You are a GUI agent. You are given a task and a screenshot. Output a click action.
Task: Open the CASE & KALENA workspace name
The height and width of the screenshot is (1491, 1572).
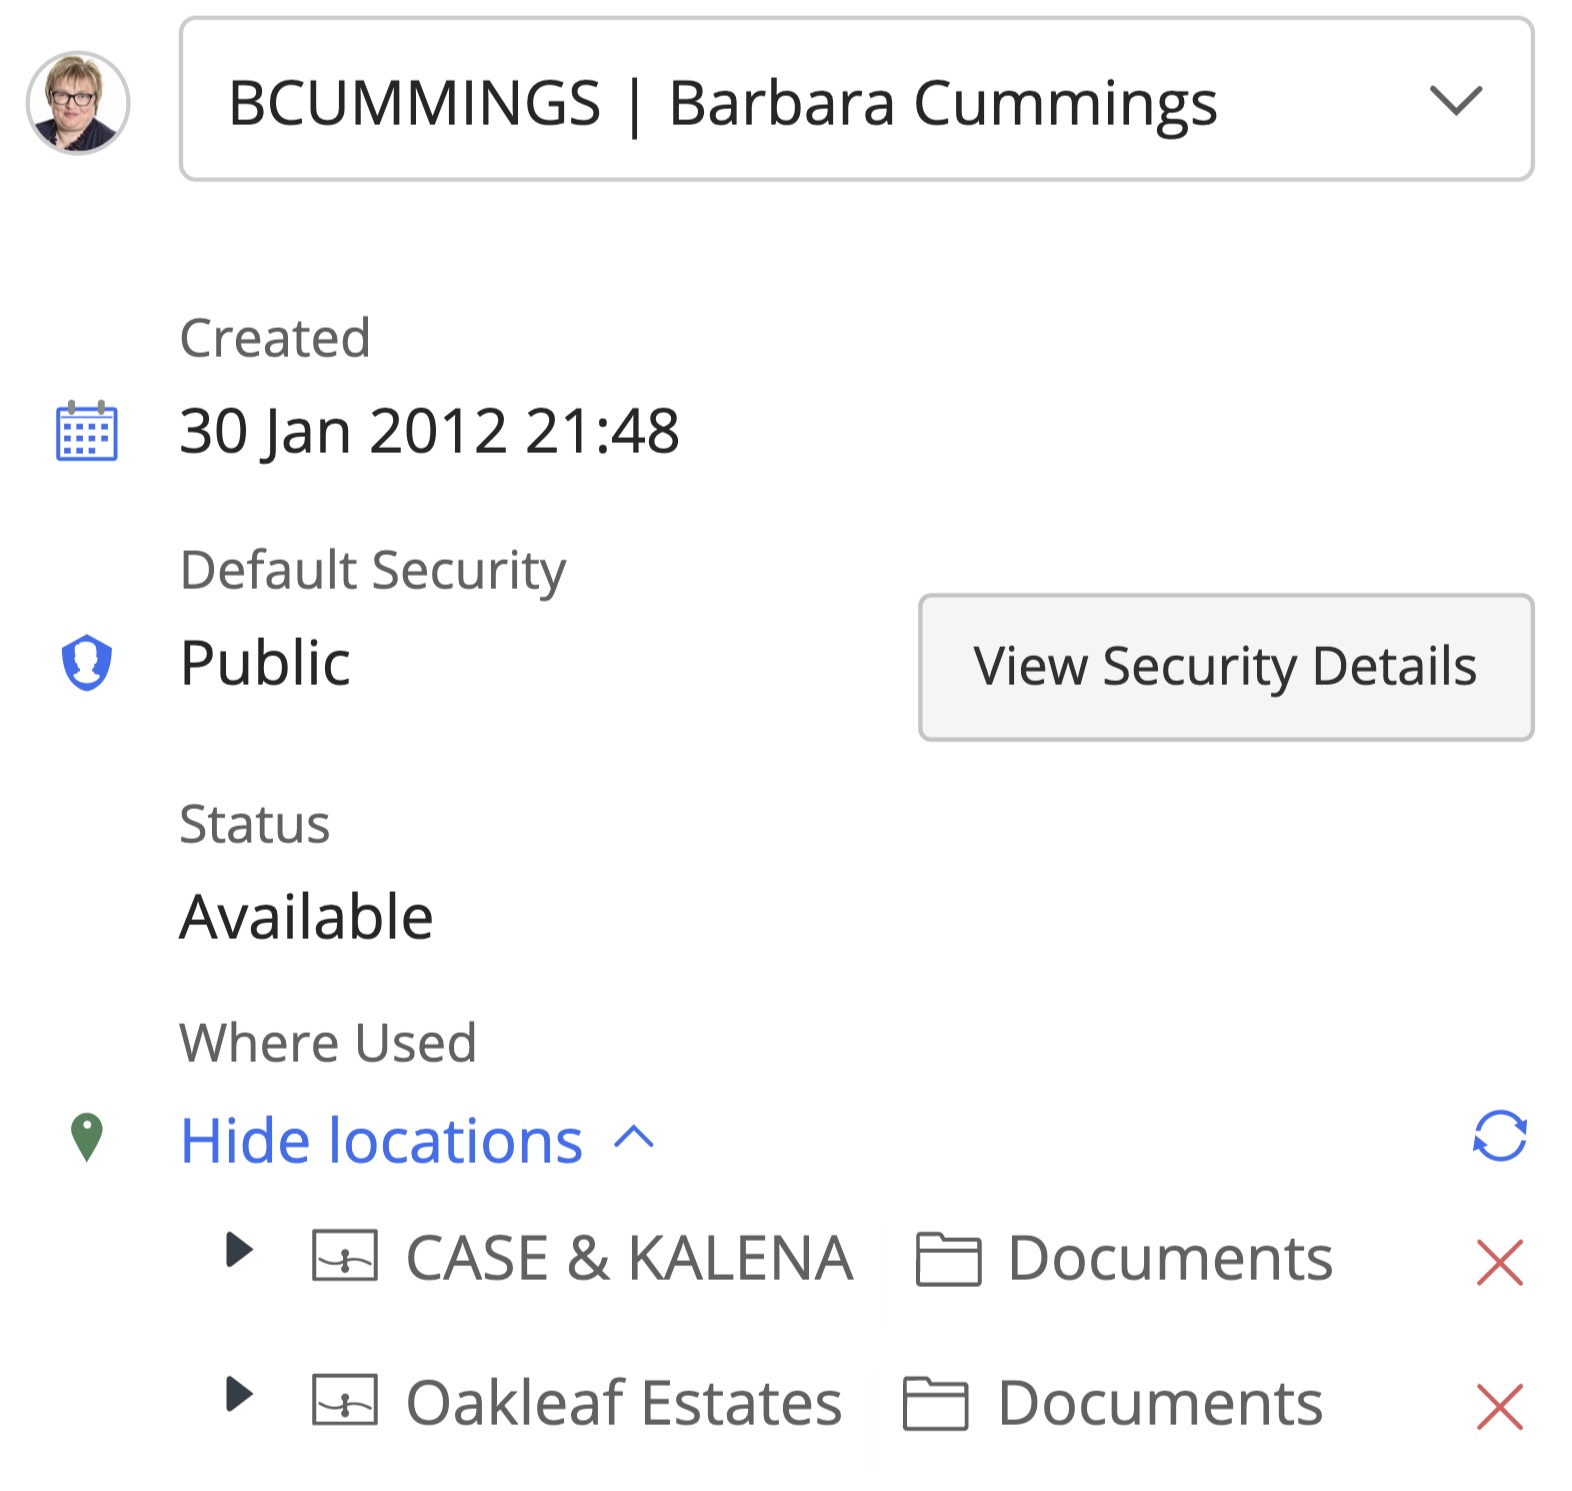tap(629, 1258)
